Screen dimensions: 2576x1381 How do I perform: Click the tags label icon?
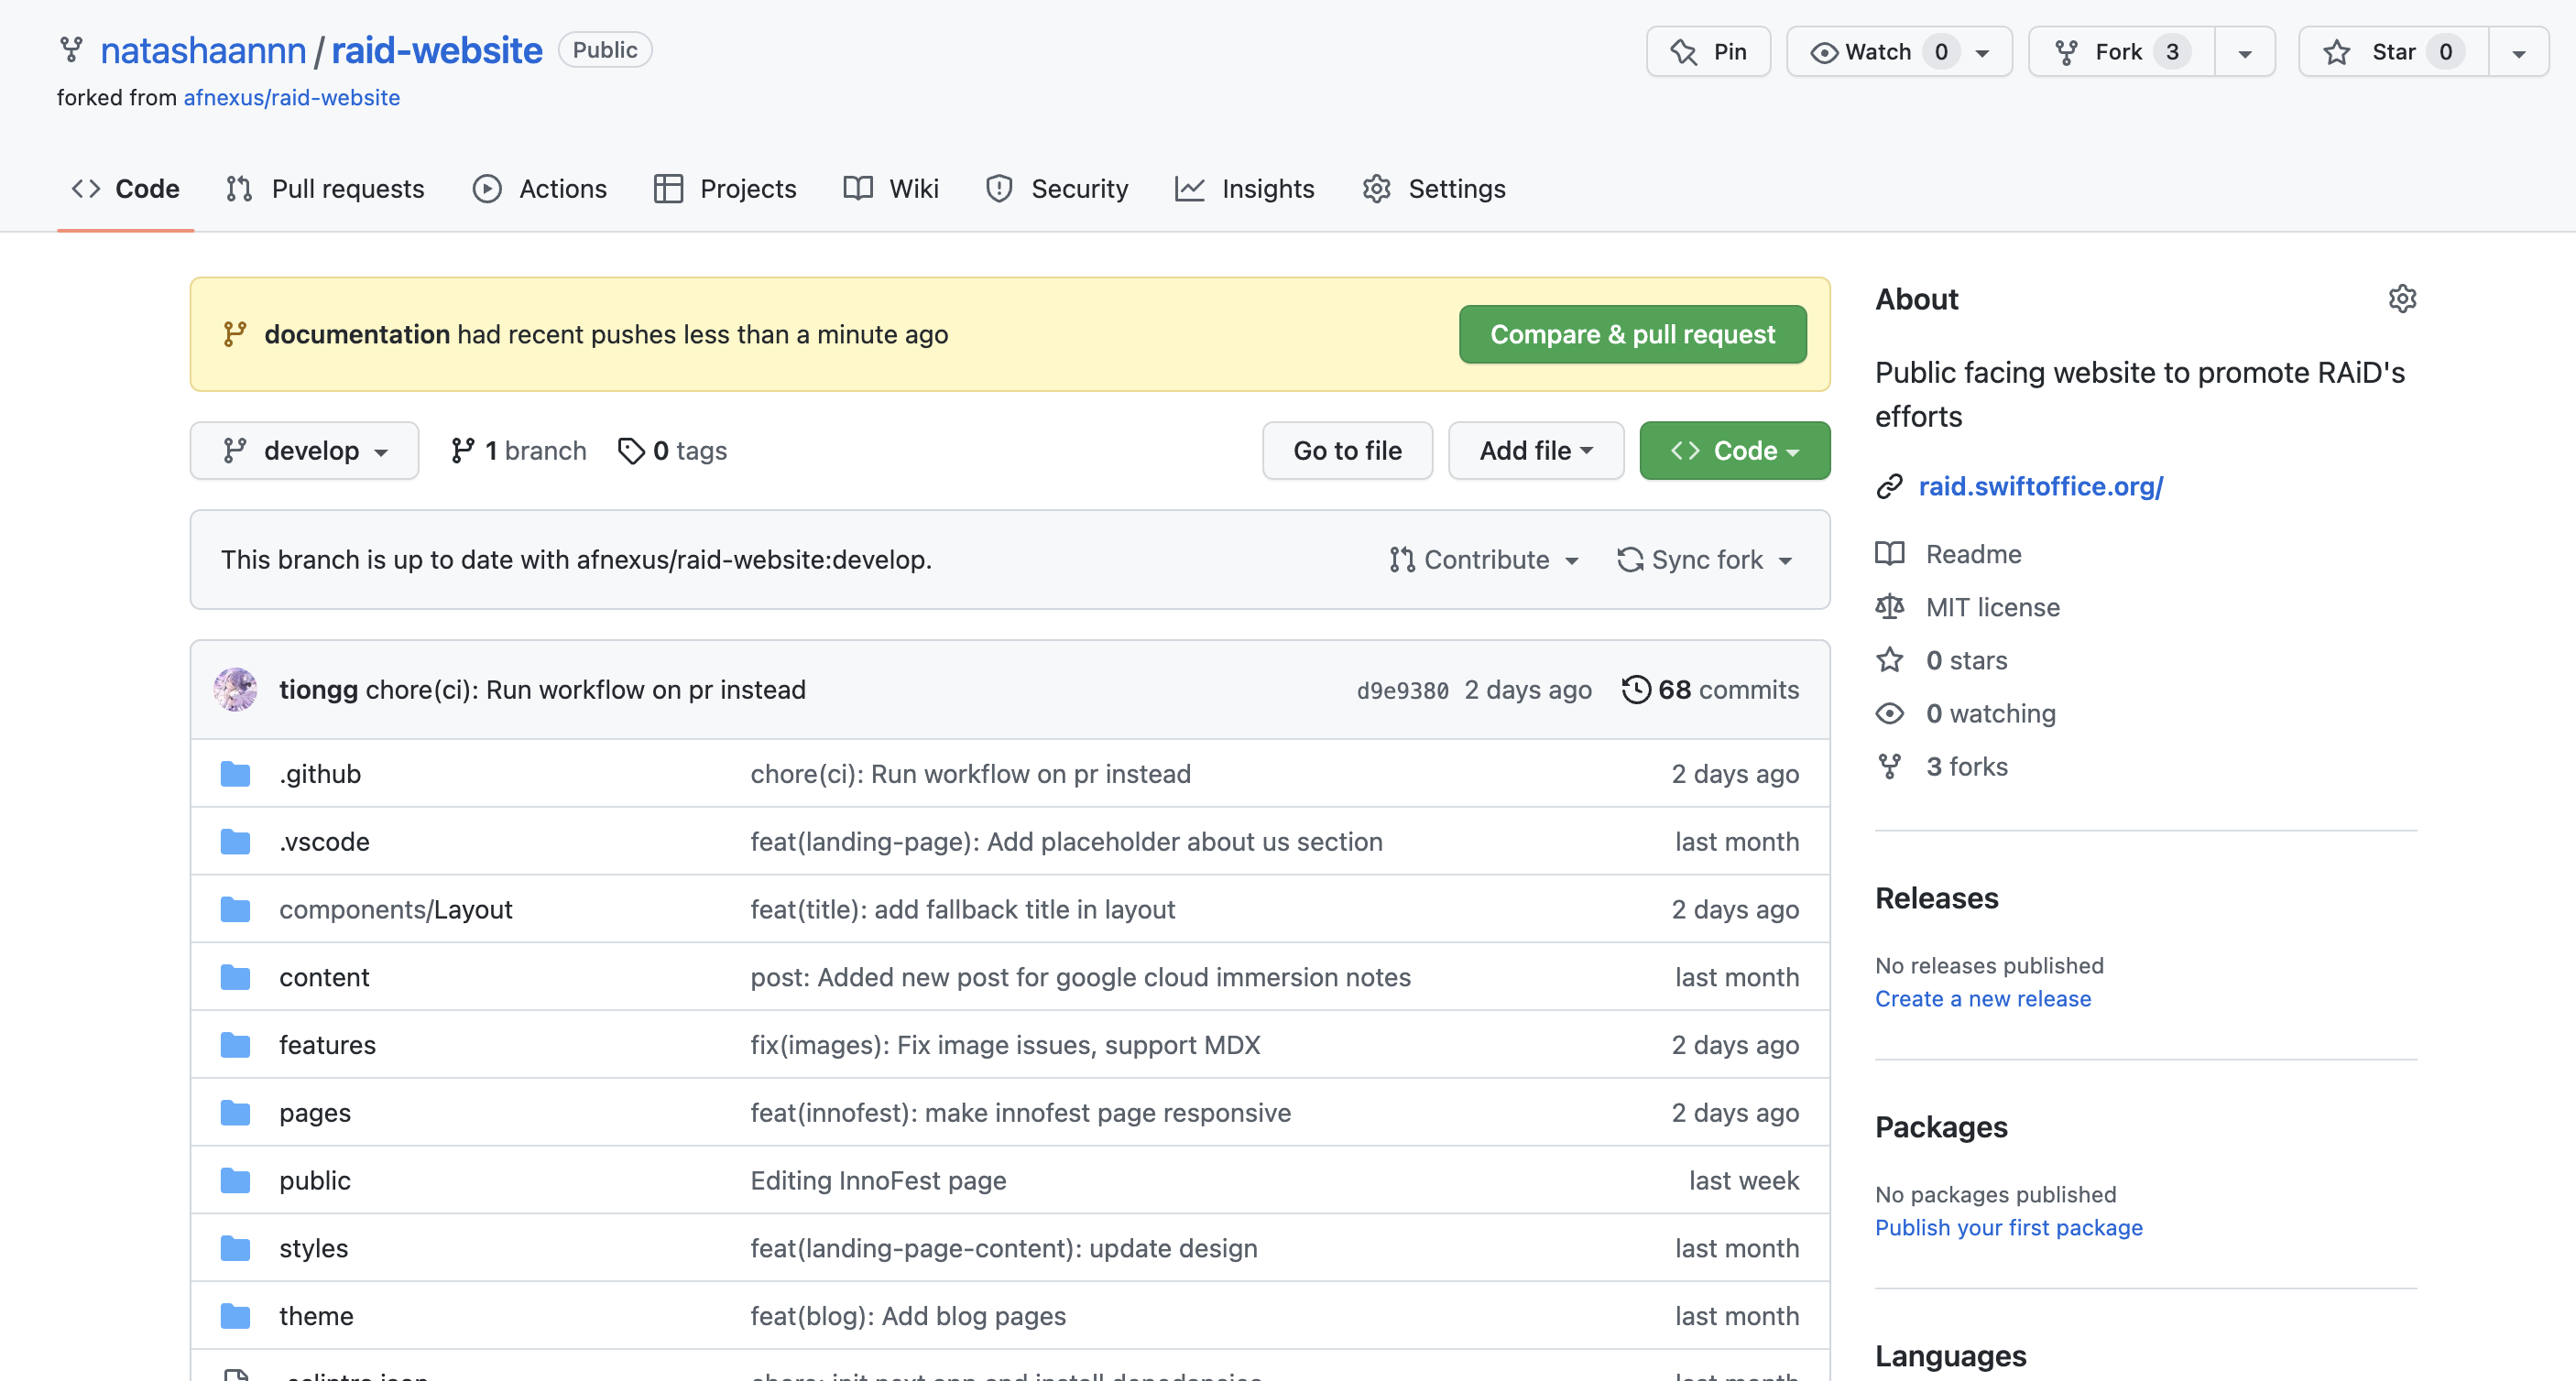pyautogui.click(x=630, y=451)
